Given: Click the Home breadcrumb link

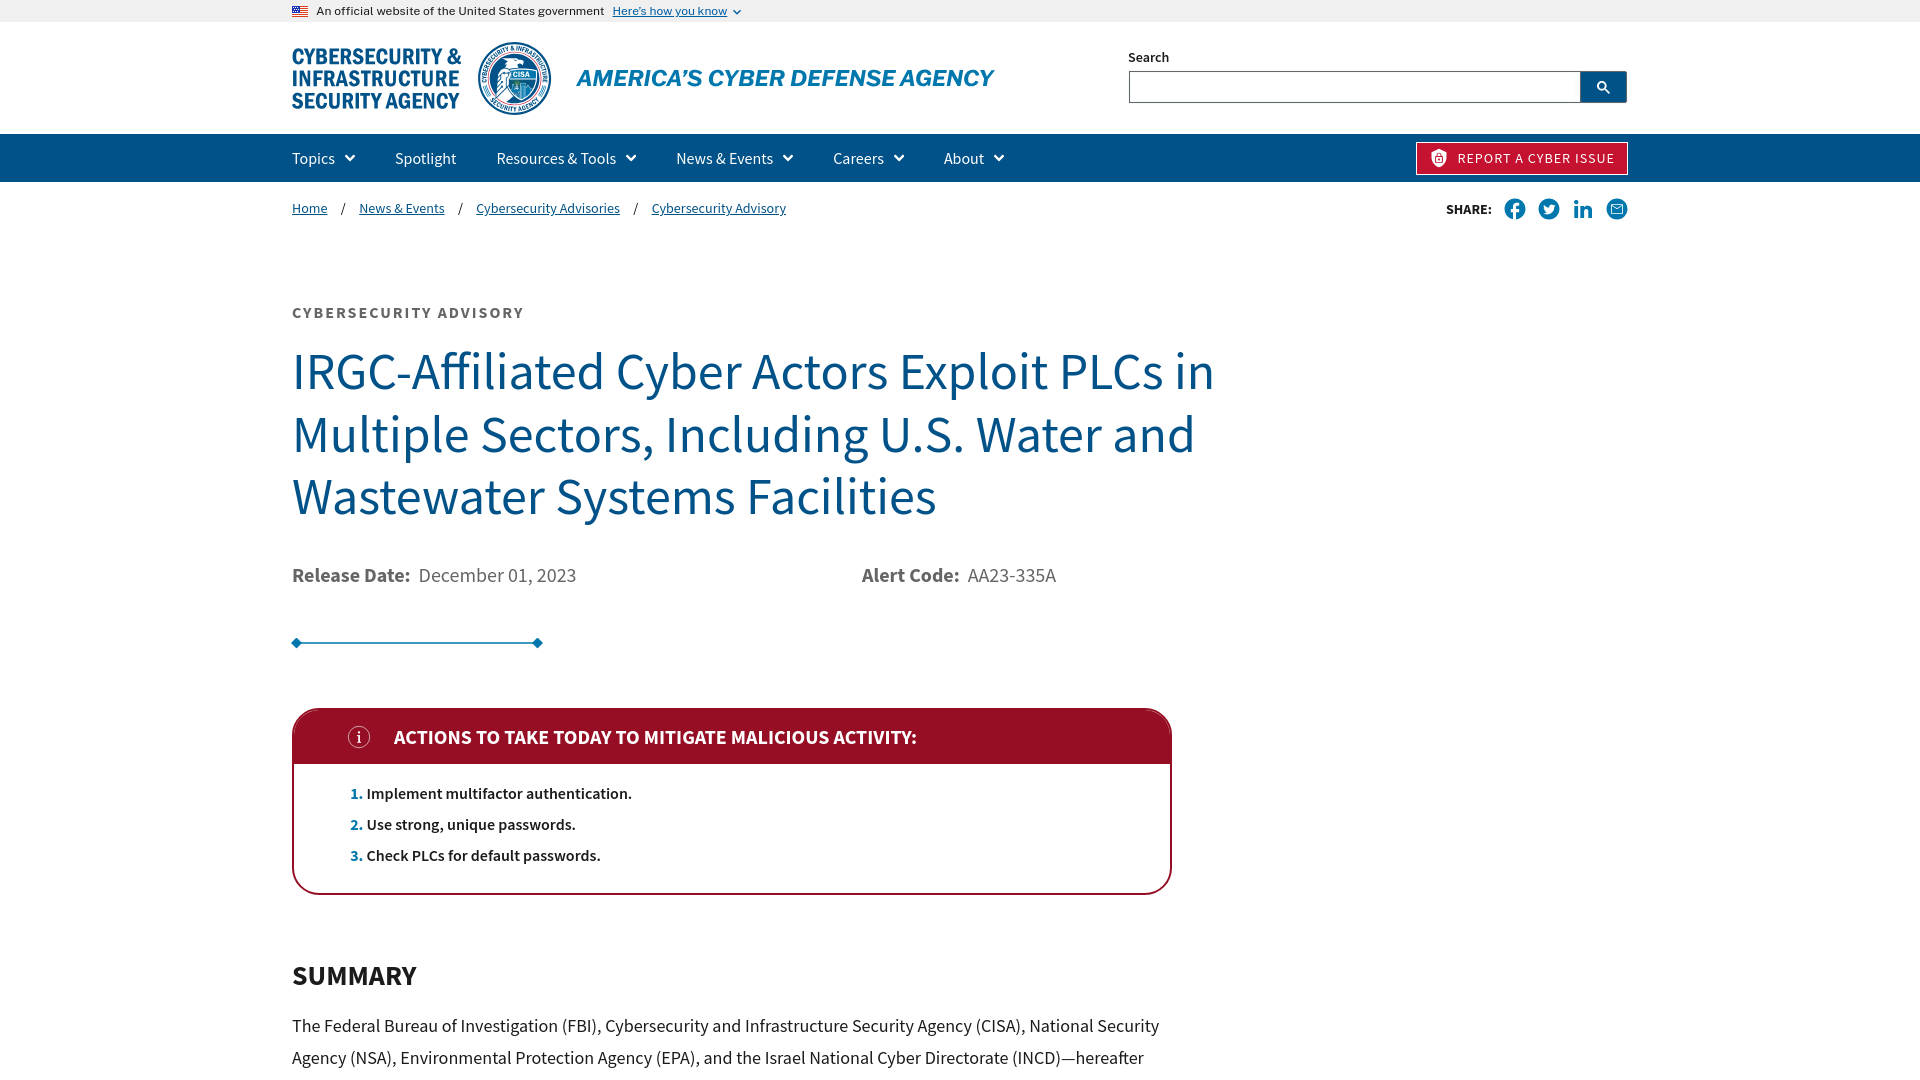Looking at the screenshot, I should (x=309, y=207).
